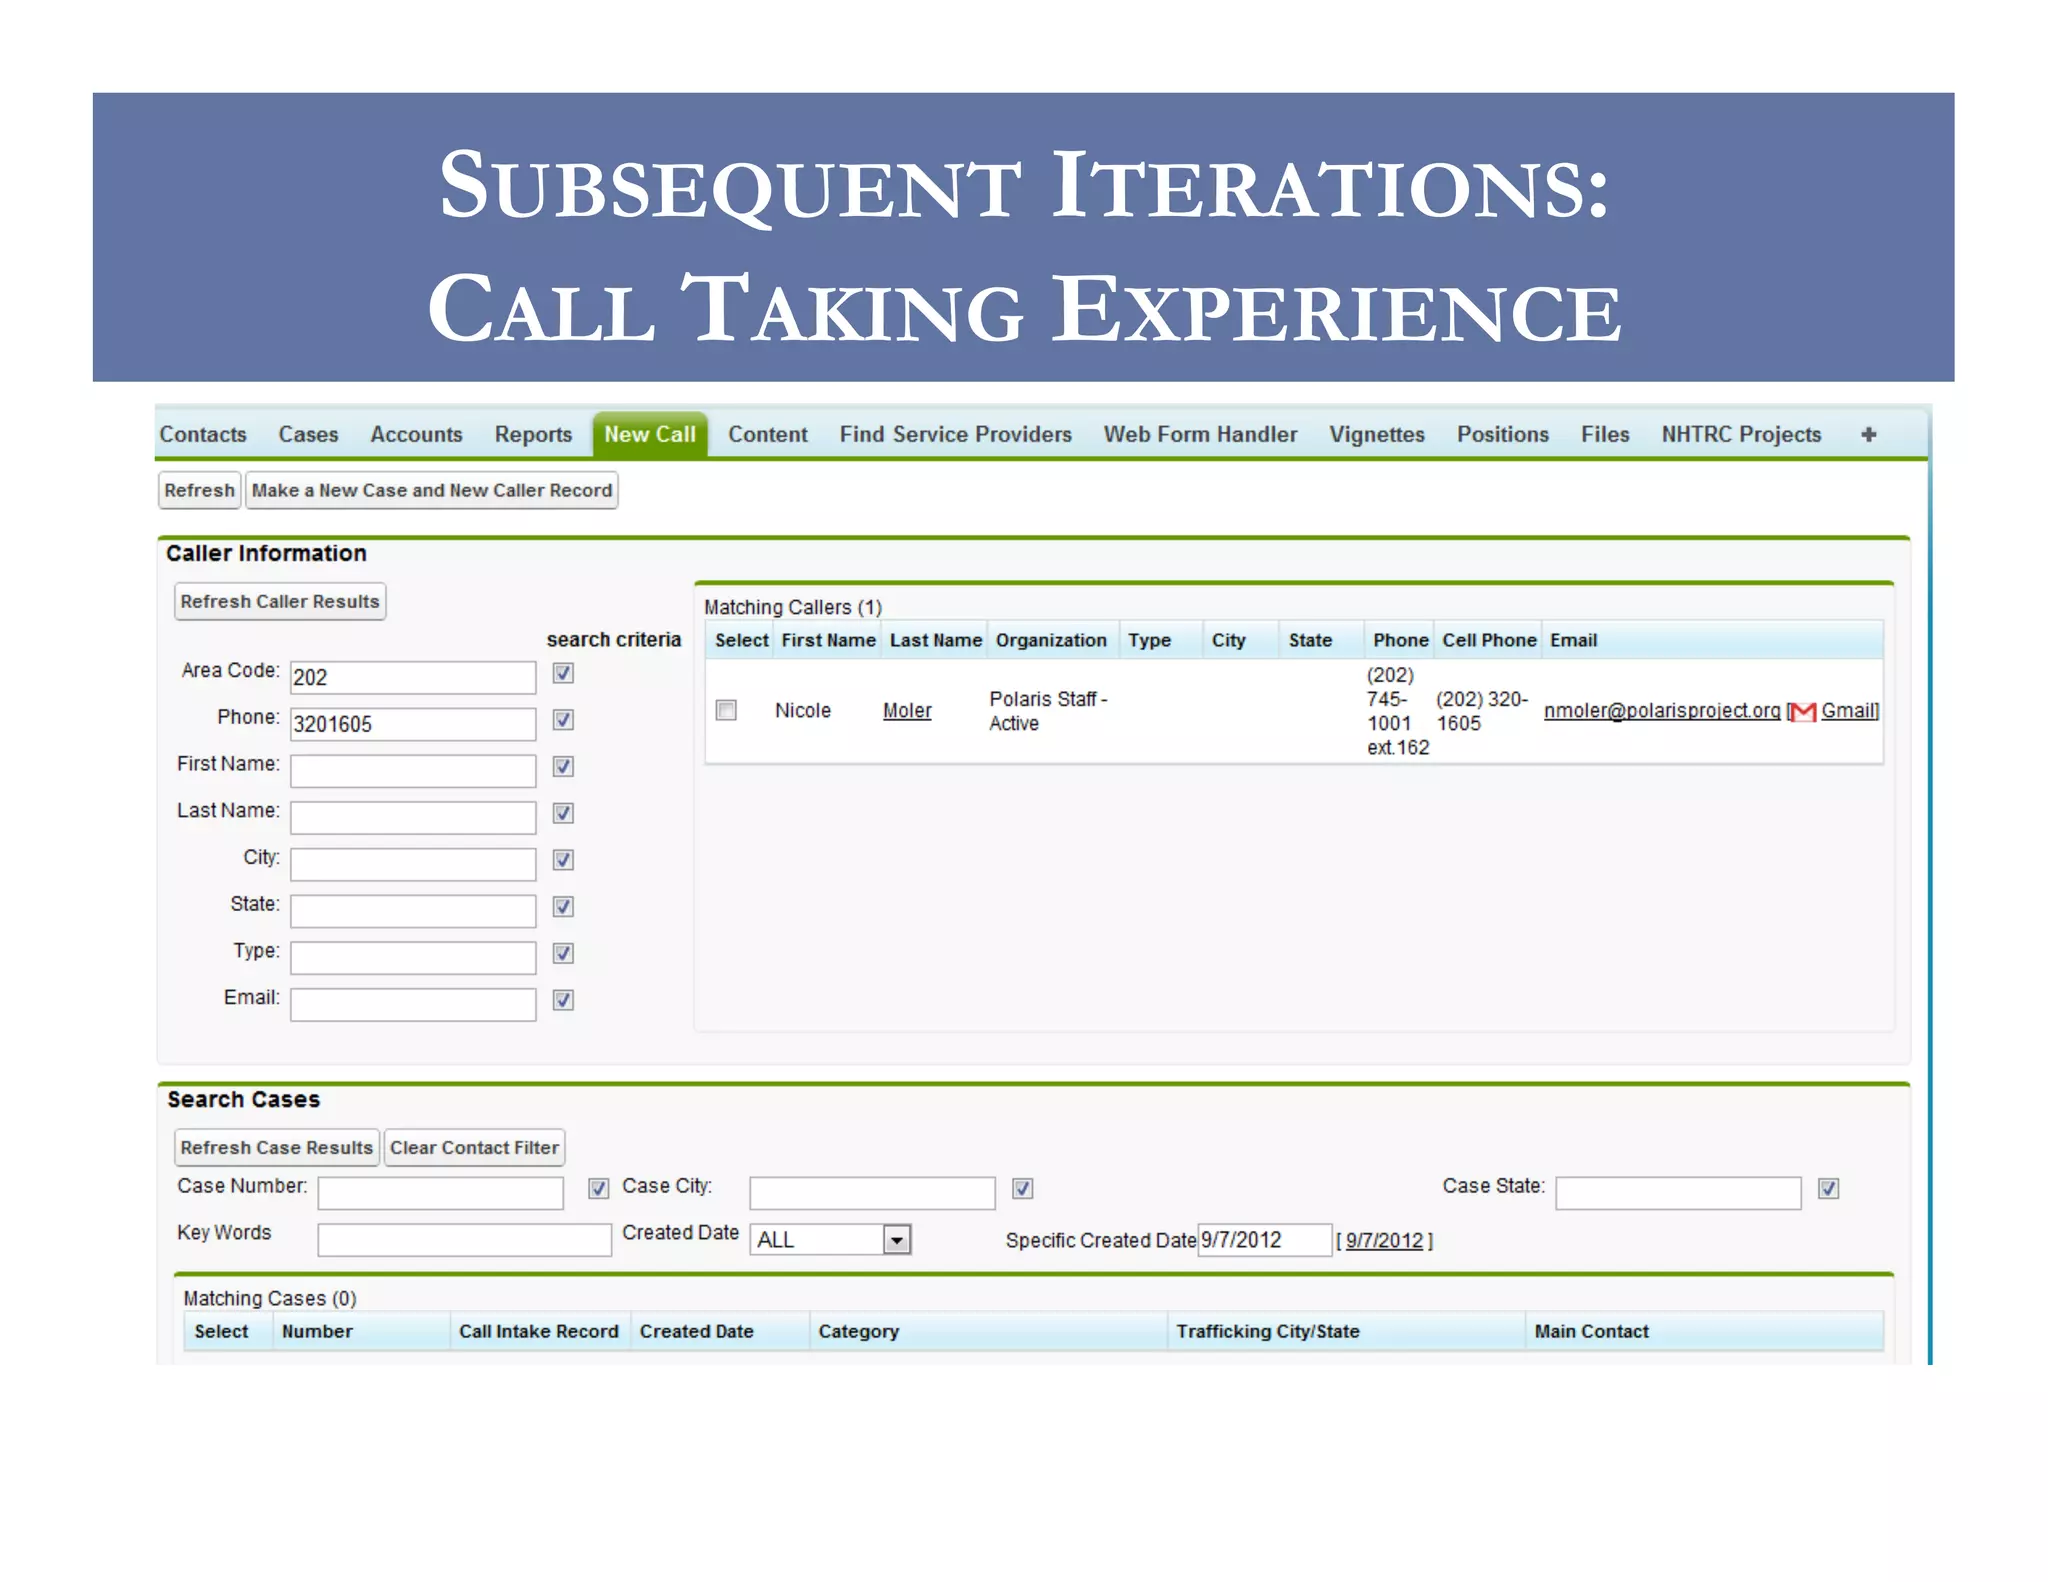Click the State input field

413,910
